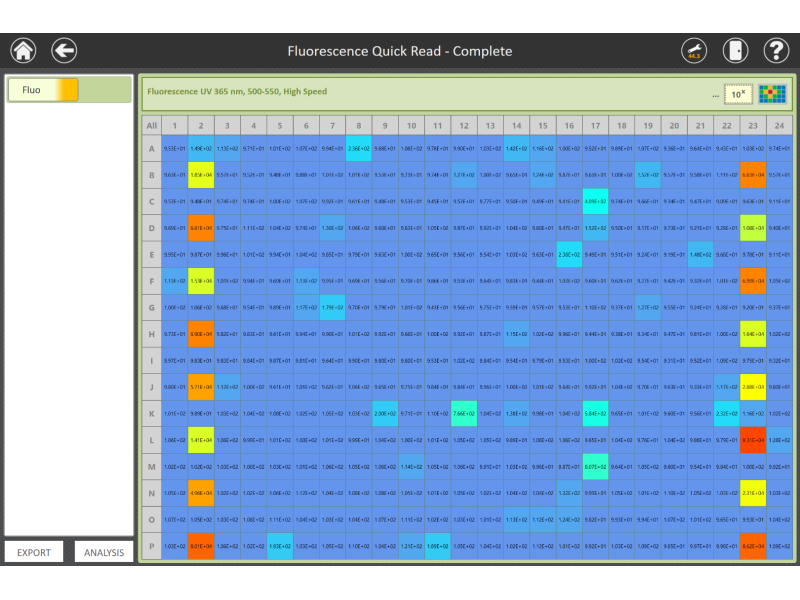Image resolution: width=800 pixels, height=600 pixels.
Task: Click the yellow well B2
Action: click(201, 175)
